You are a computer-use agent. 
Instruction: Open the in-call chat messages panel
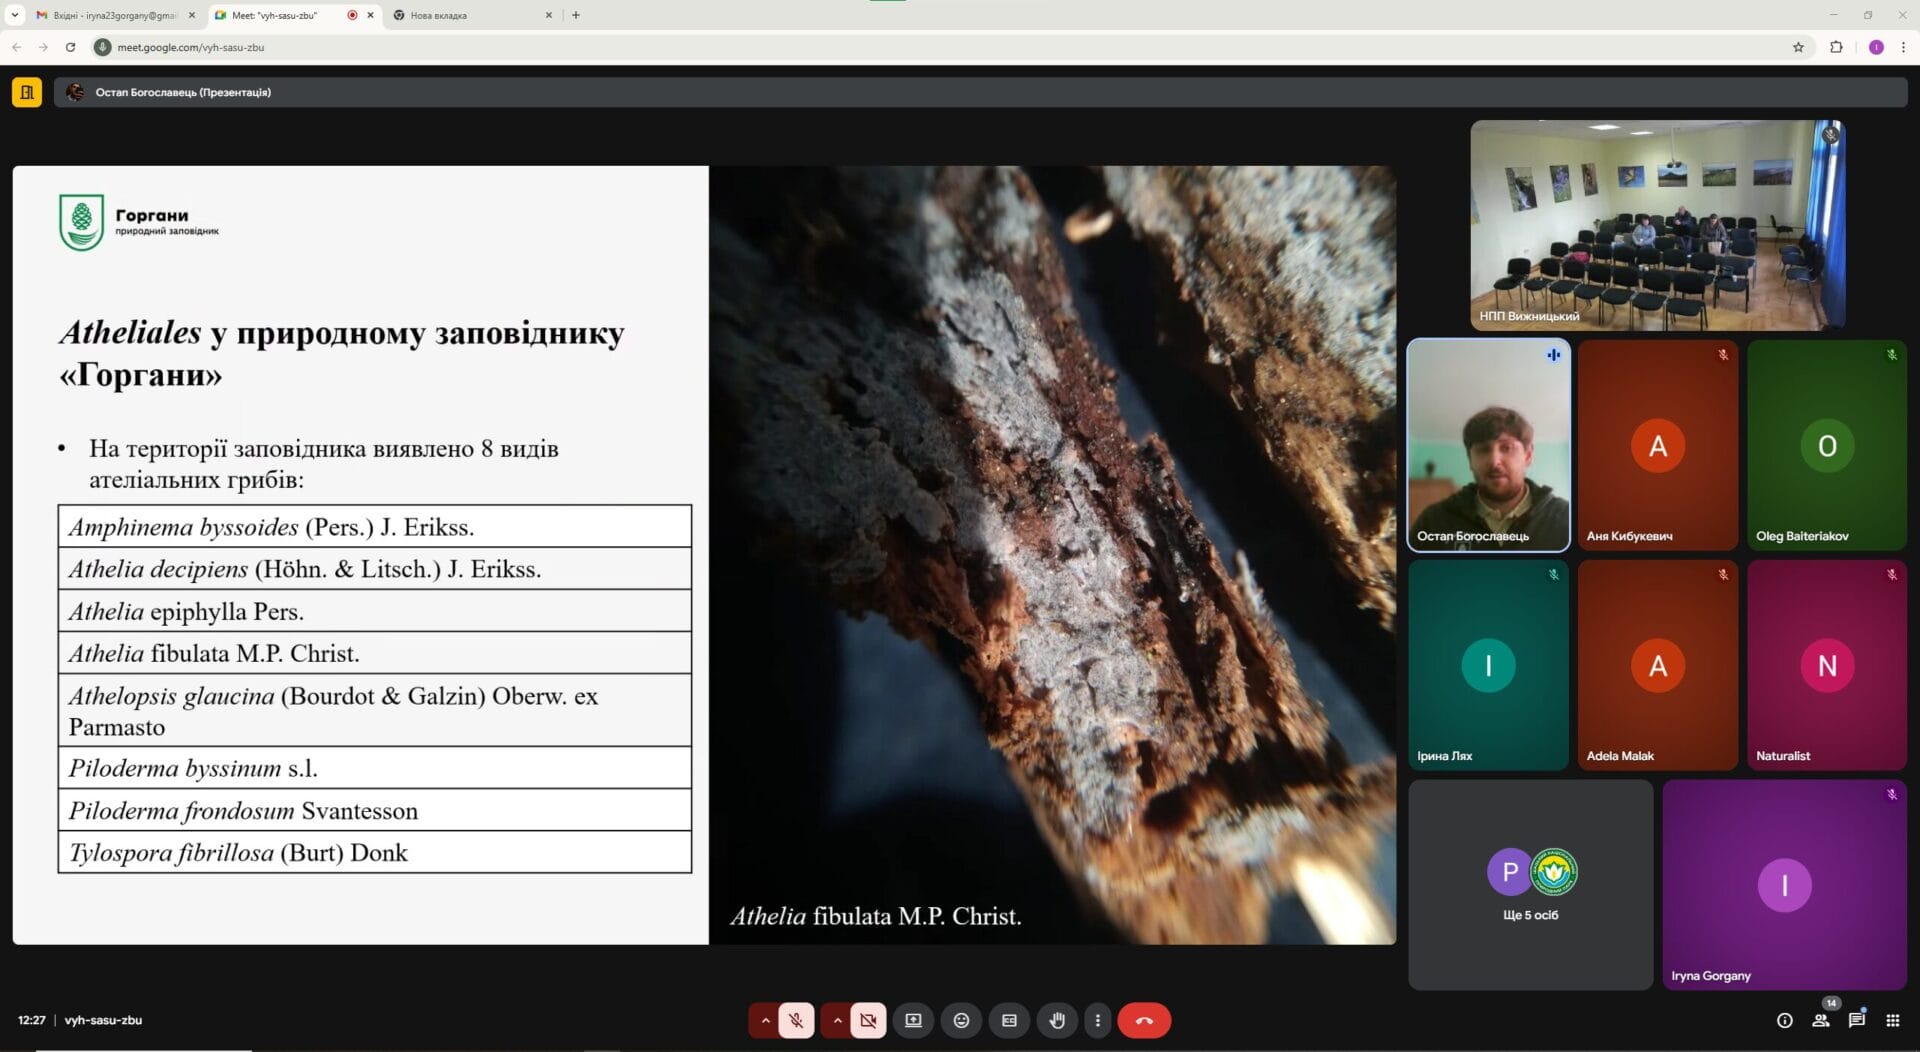pyautogui.click(x=1856, y=1020)
